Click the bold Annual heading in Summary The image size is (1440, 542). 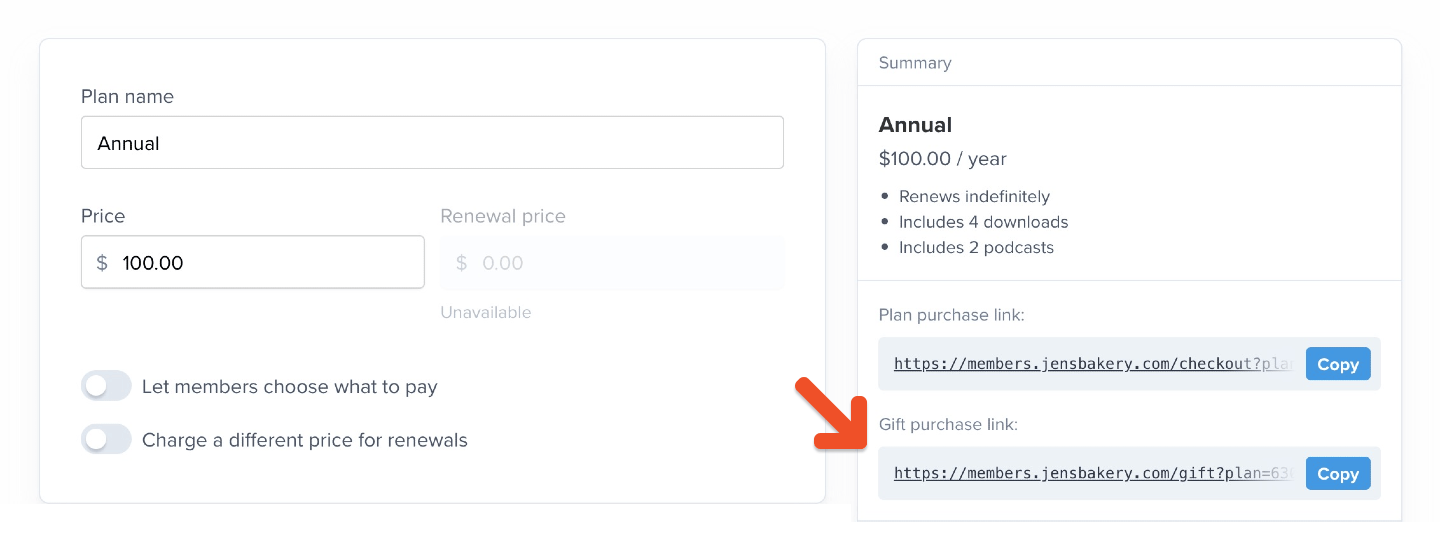[x=915, y=125]
